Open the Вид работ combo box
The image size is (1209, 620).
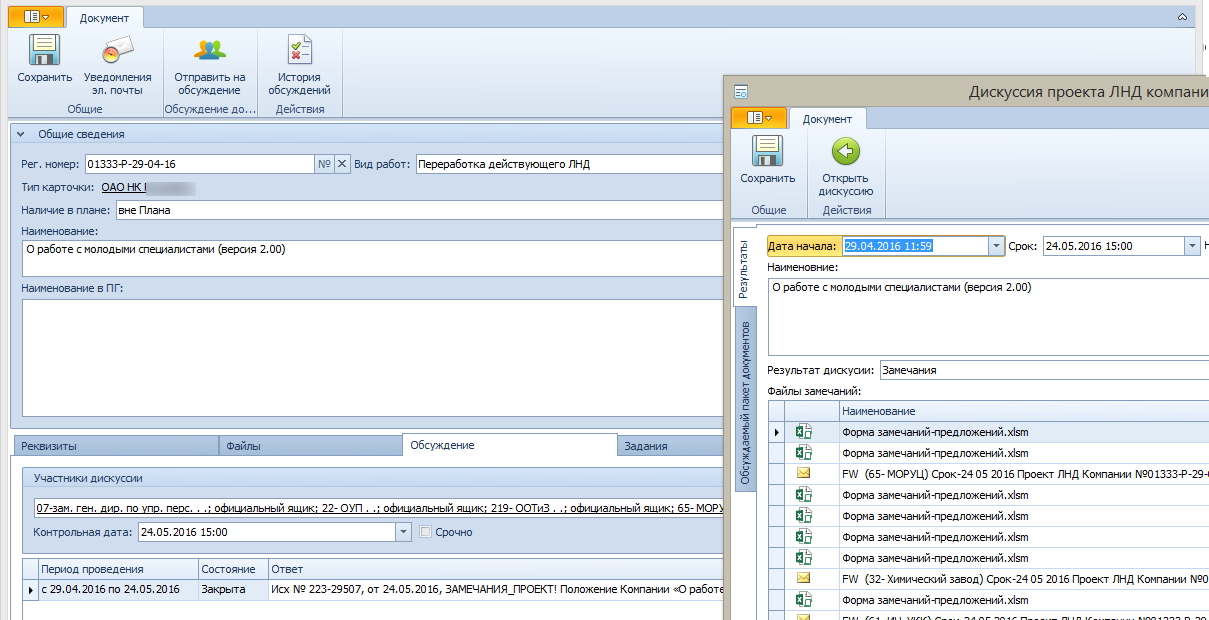568,164
